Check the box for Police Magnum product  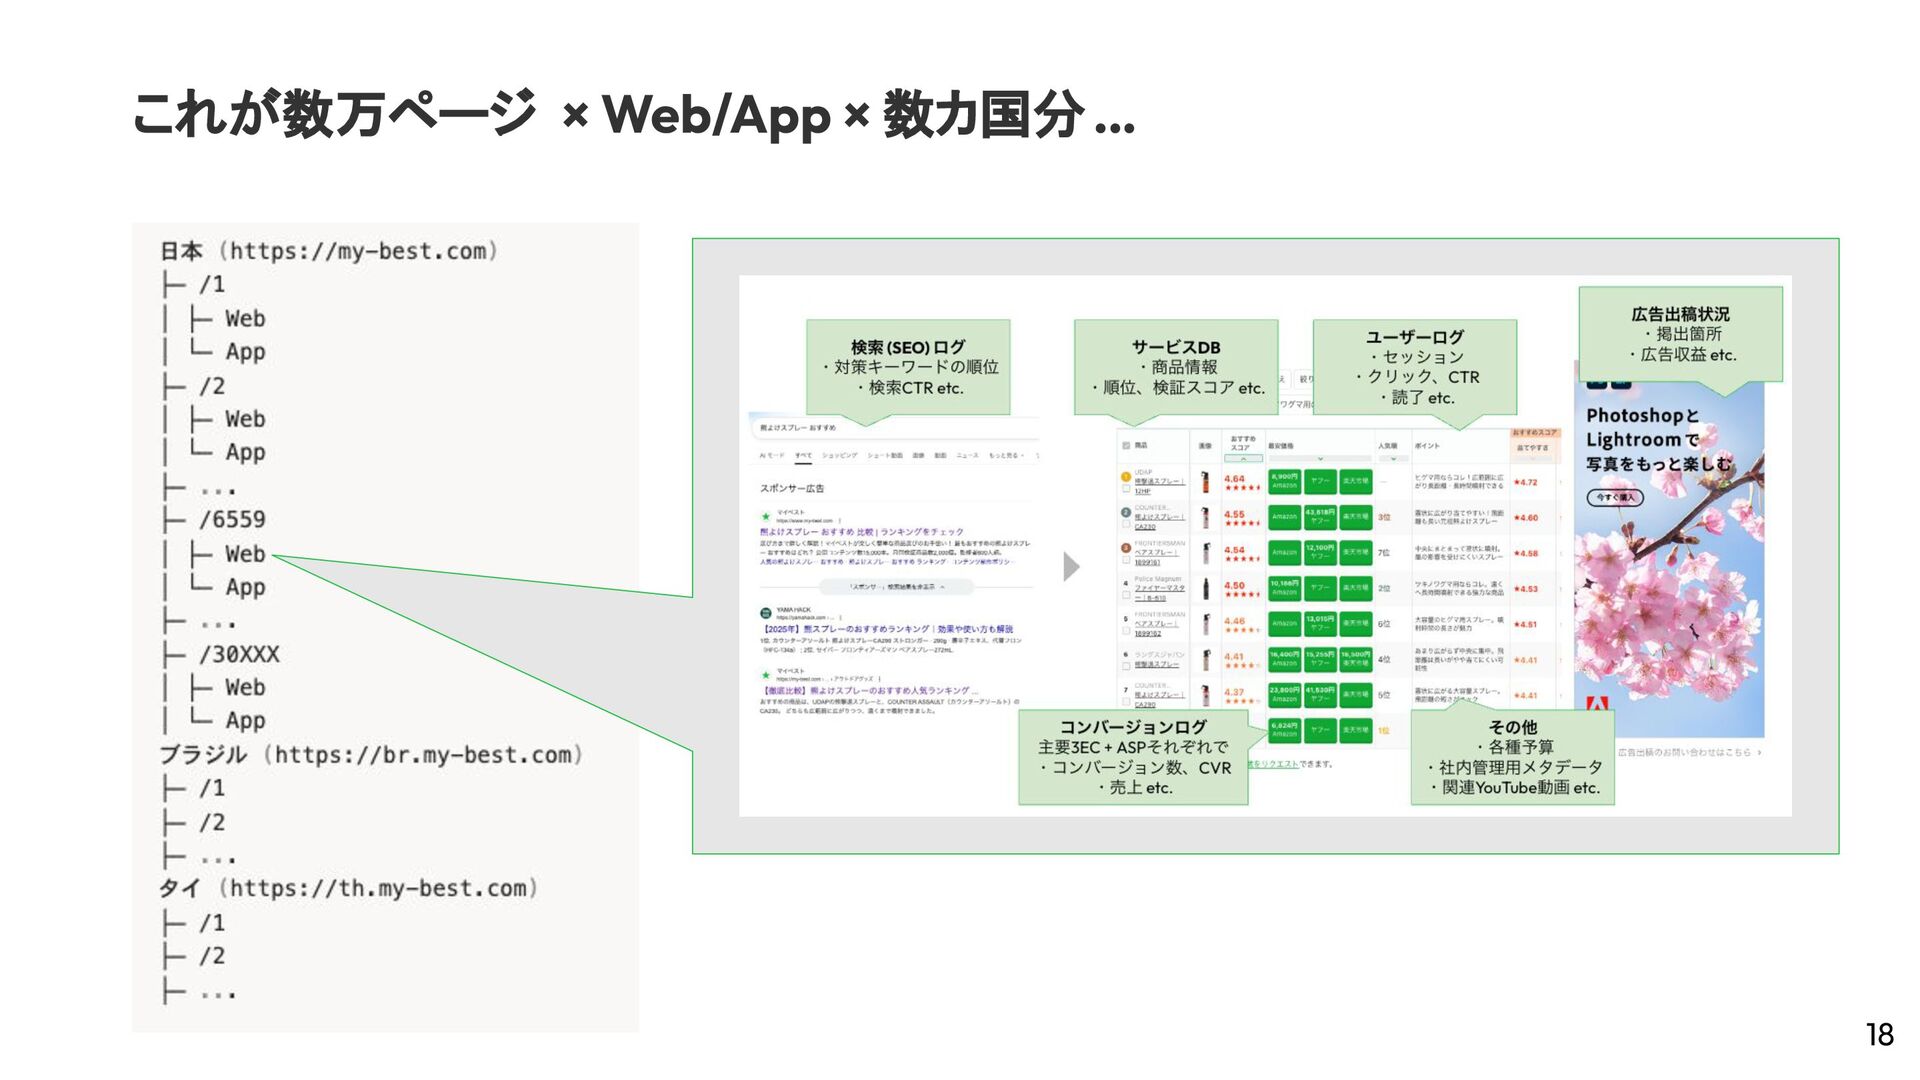(1127, 597)
